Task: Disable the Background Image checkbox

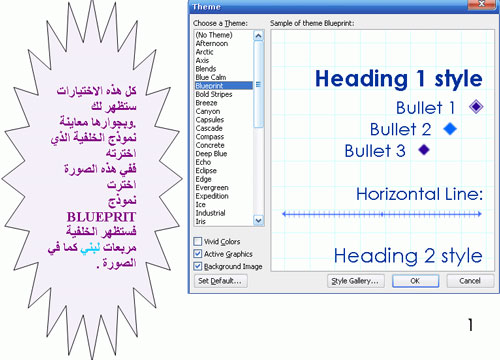Action: [x=198, y=266]
